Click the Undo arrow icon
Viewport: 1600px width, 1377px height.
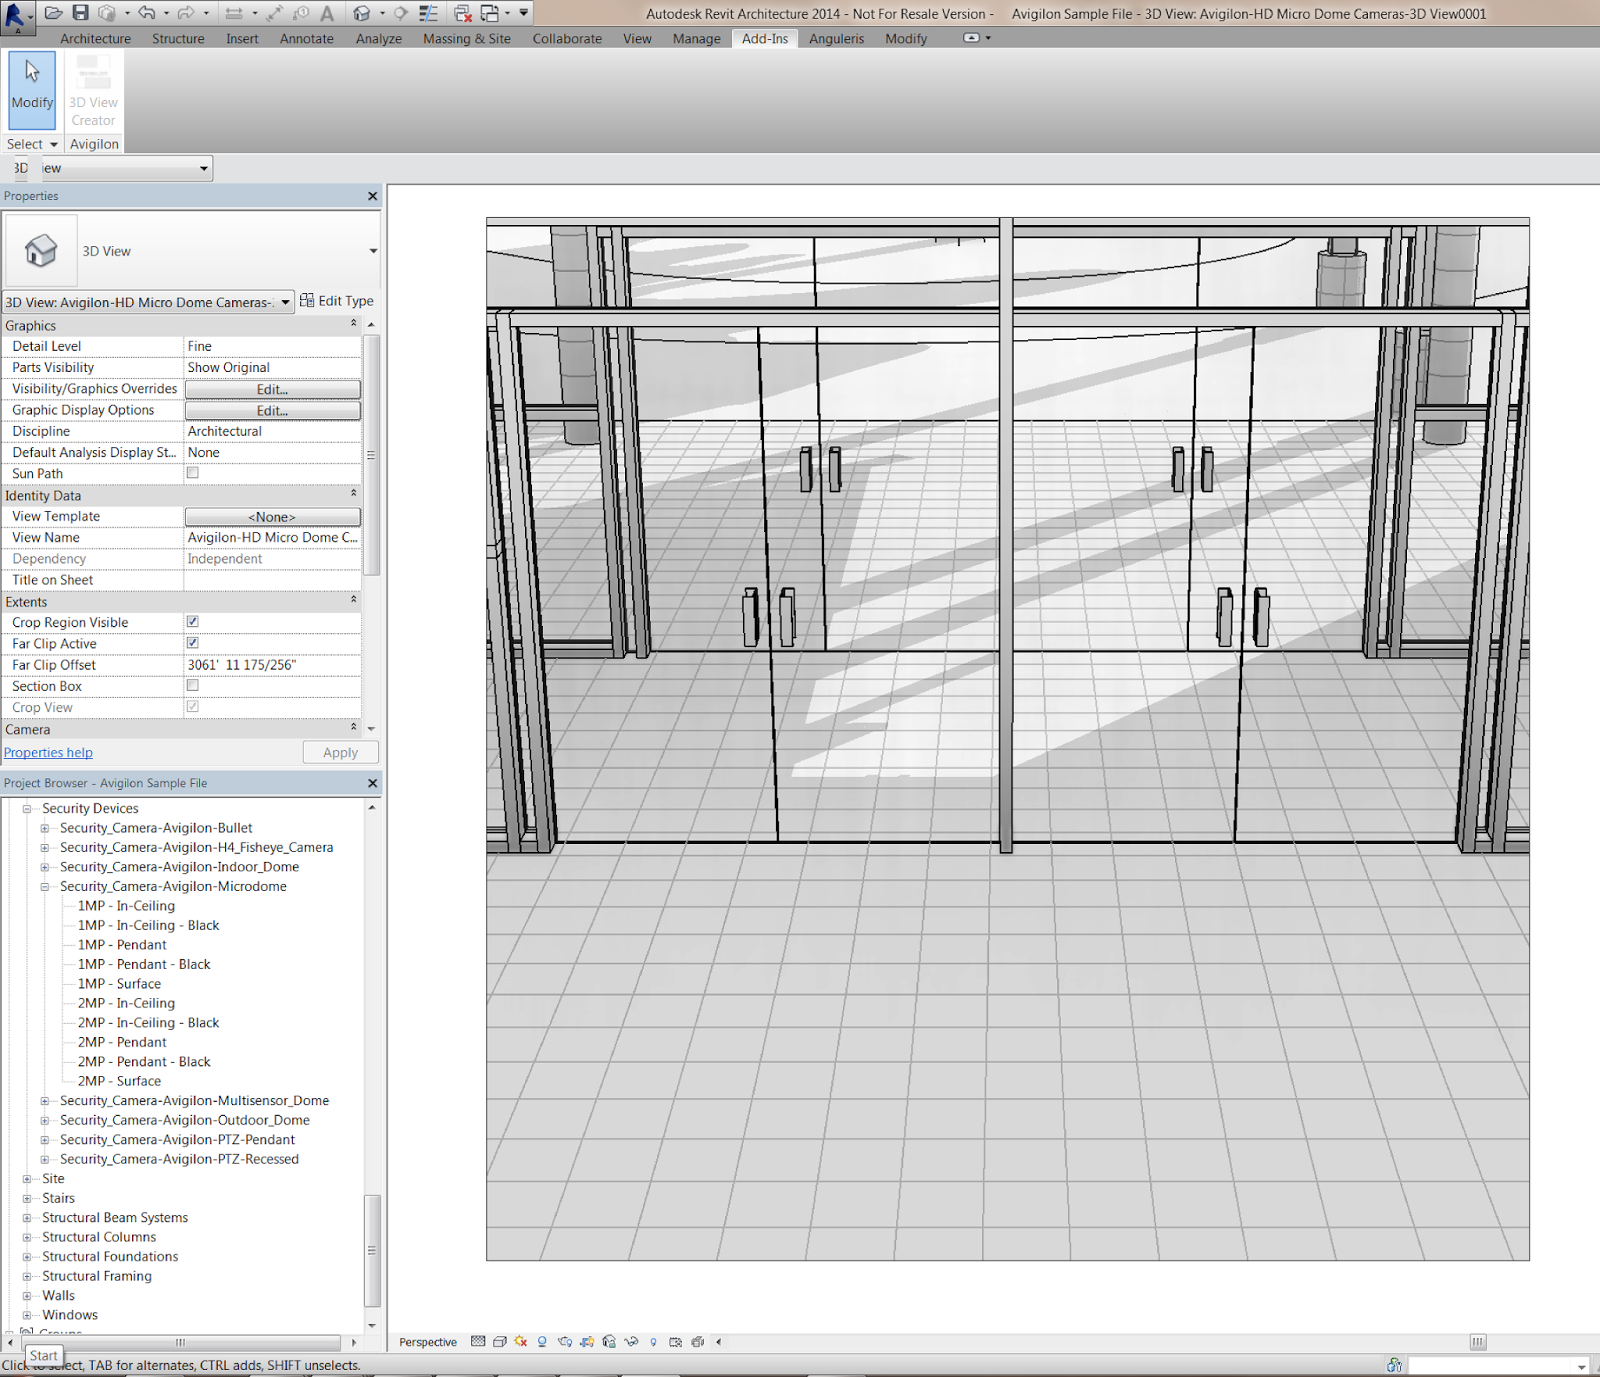click(x=147, y=13)
